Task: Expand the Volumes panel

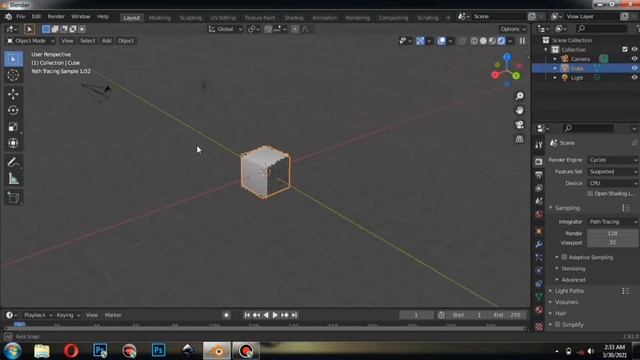Action: pos(567,302)
